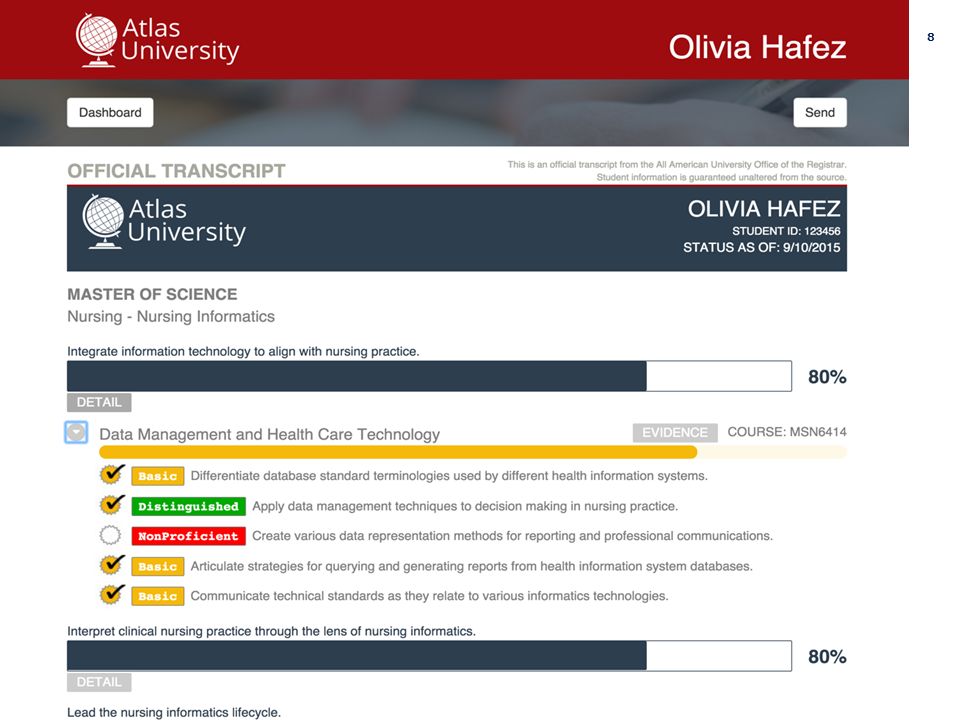The image size is (960, 720).
Task: Click Create various data representation methods text
Action: pyautogui.click(x=512, y=536)
